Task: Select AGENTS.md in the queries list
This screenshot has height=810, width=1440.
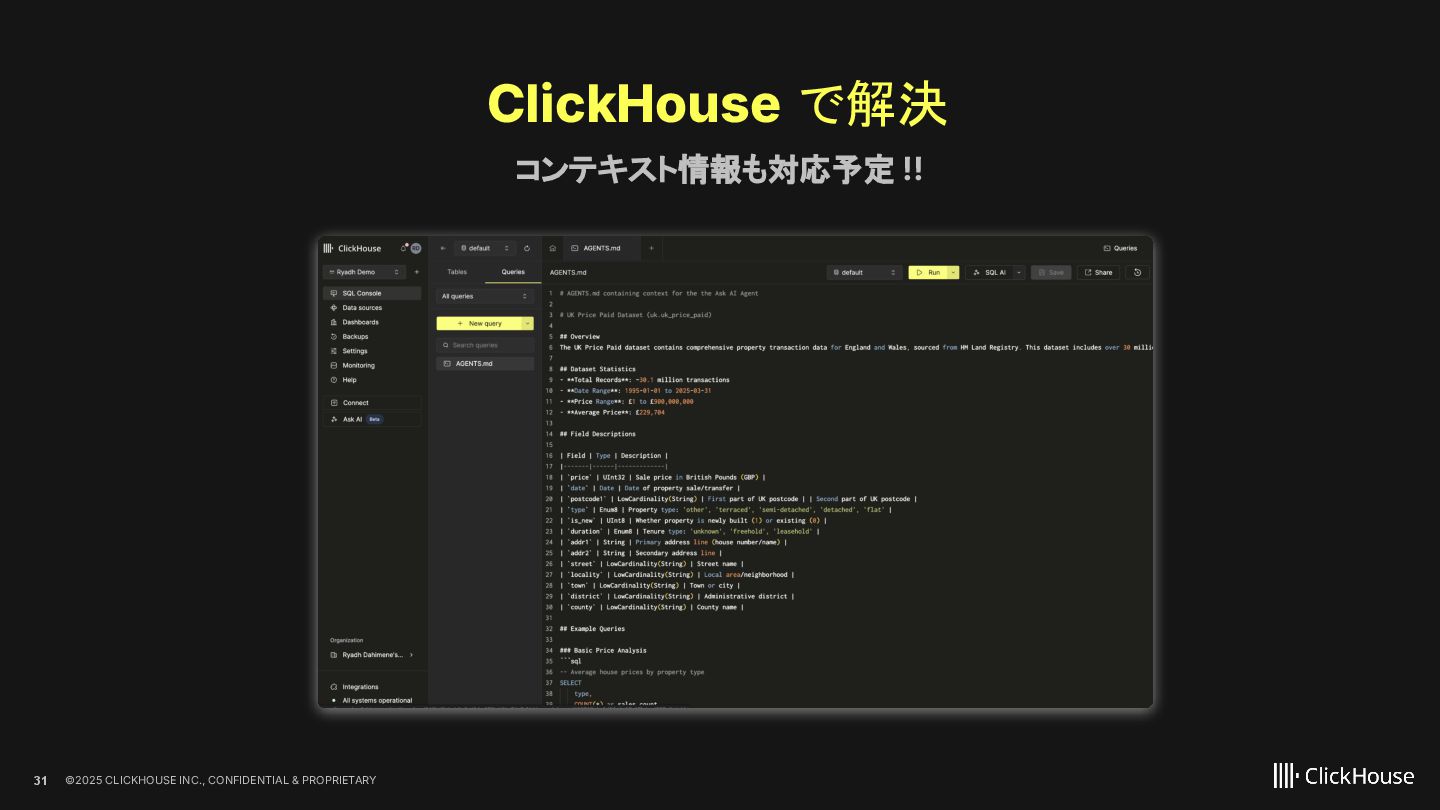Action: coord(485,364)
